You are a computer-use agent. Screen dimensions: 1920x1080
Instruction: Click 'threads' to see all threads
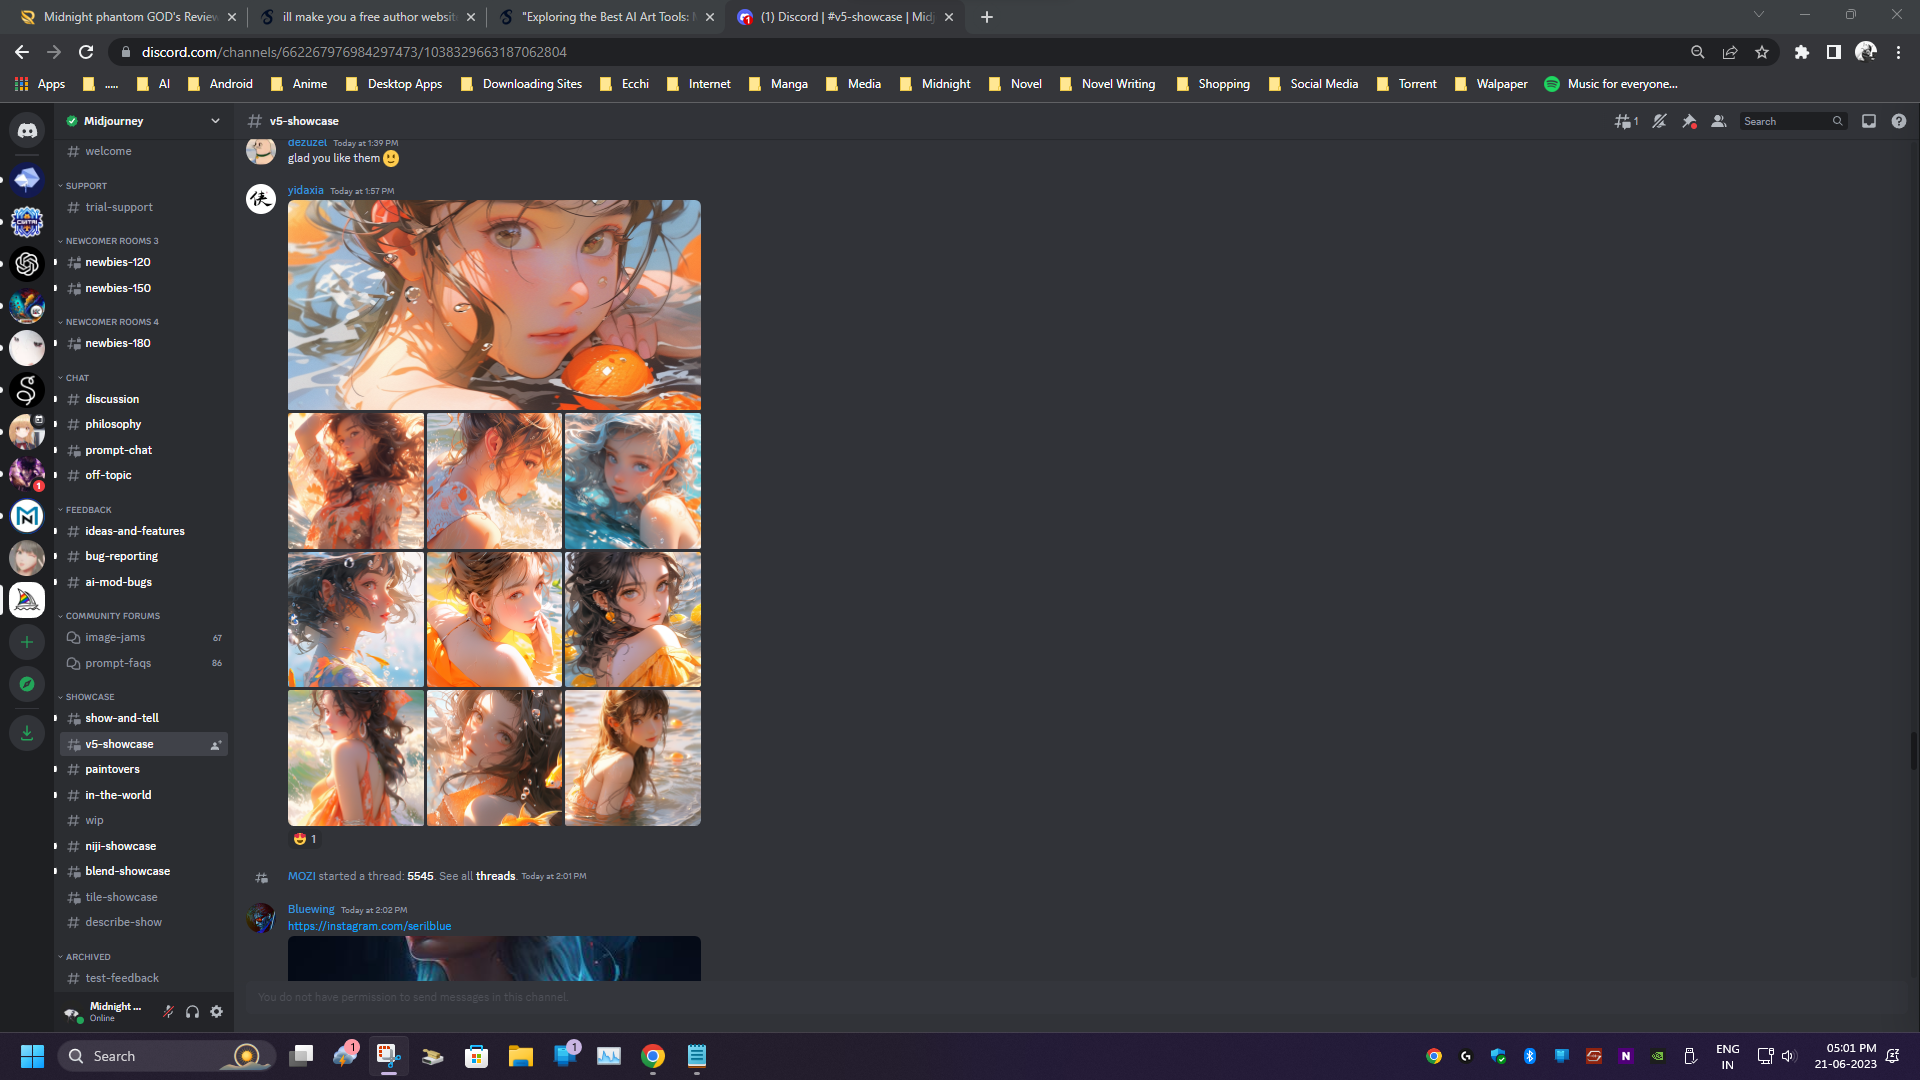tap(495, 875)
